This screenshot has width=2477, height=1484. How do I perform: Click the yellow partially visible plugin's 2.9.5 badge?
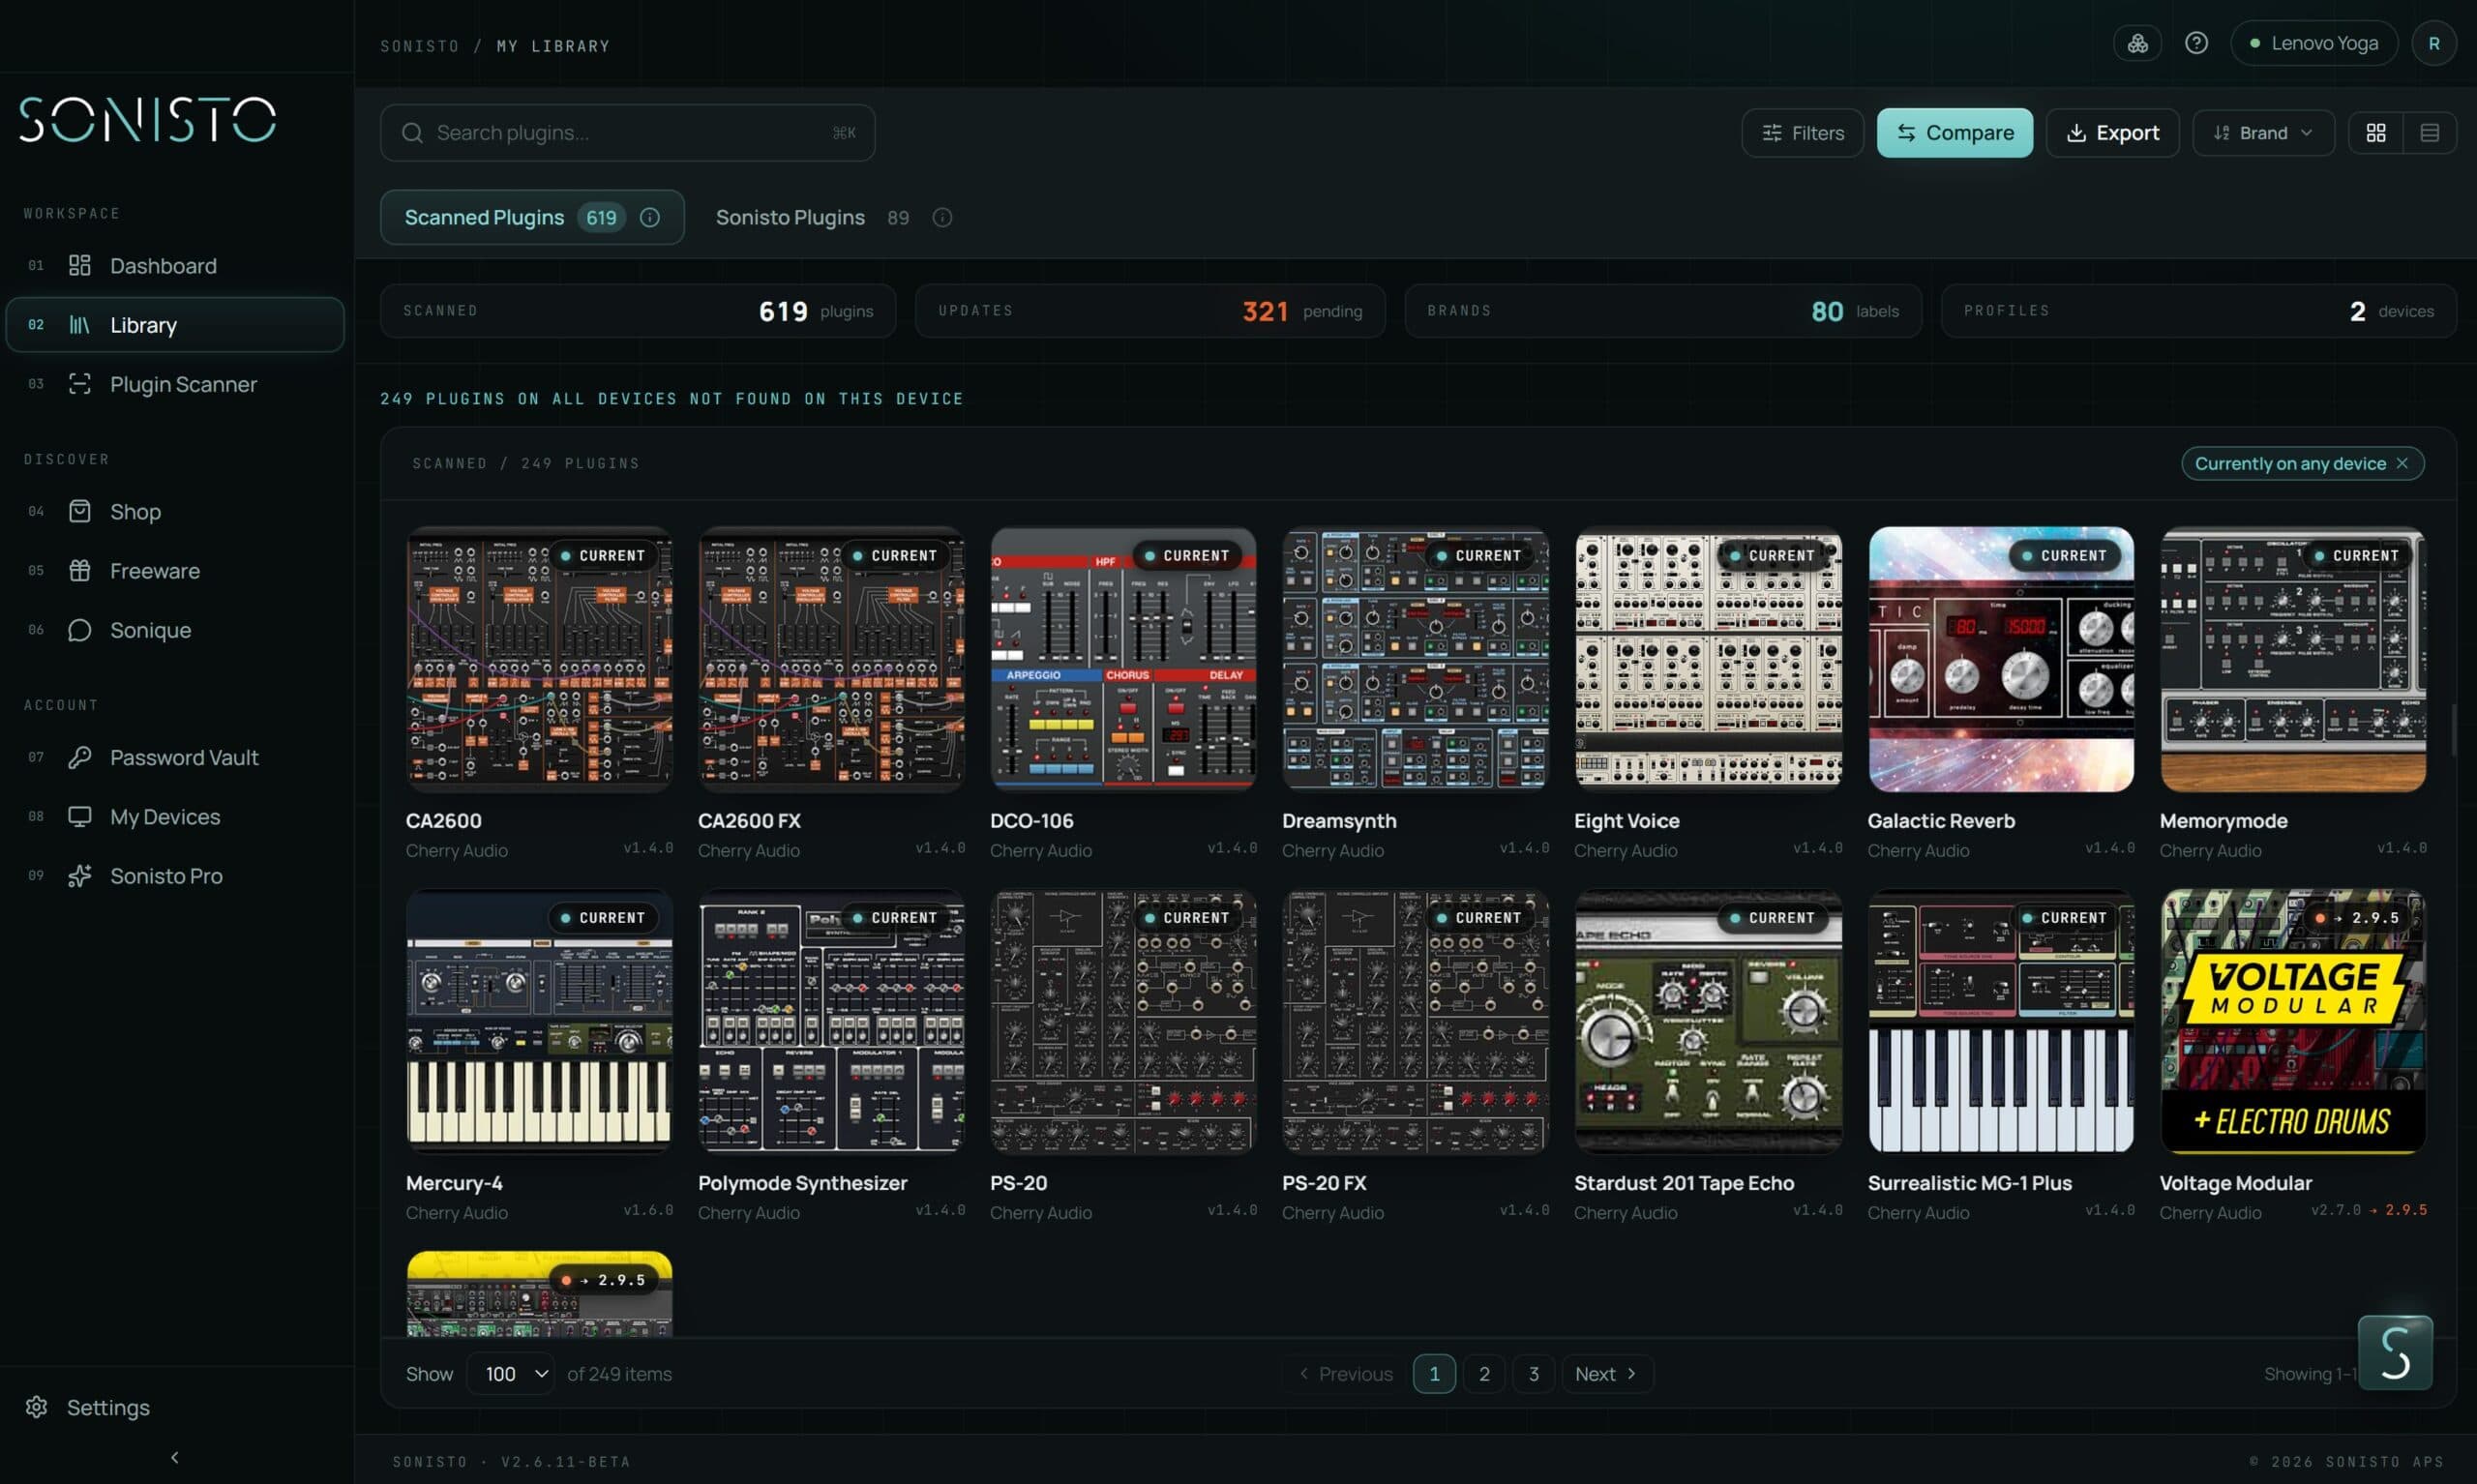604,1279
